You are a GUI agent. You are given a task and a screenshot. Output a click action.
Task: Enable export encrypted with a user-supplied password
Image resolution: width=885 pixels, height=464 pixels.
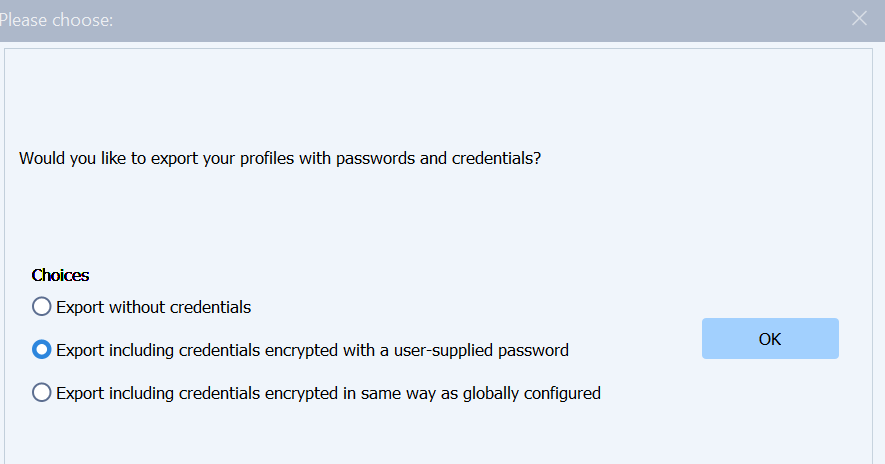click(x=42, y=350)
